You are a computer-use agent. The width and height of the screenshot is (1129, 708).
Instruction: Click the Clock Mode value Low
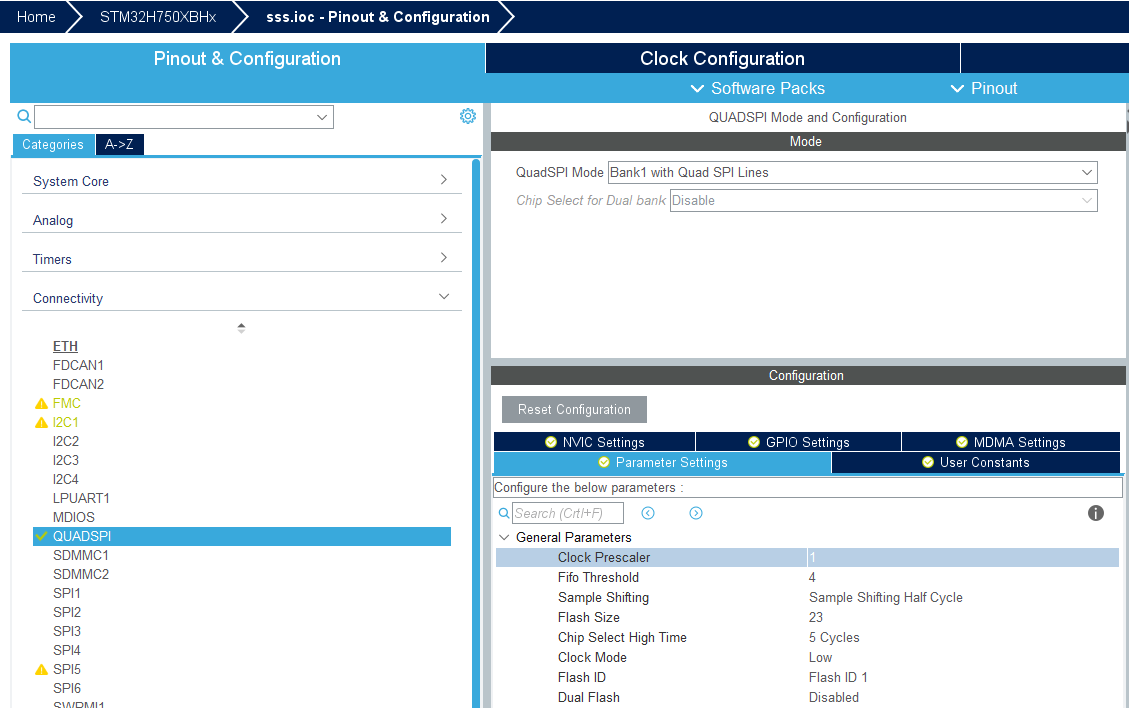[820, 658]
